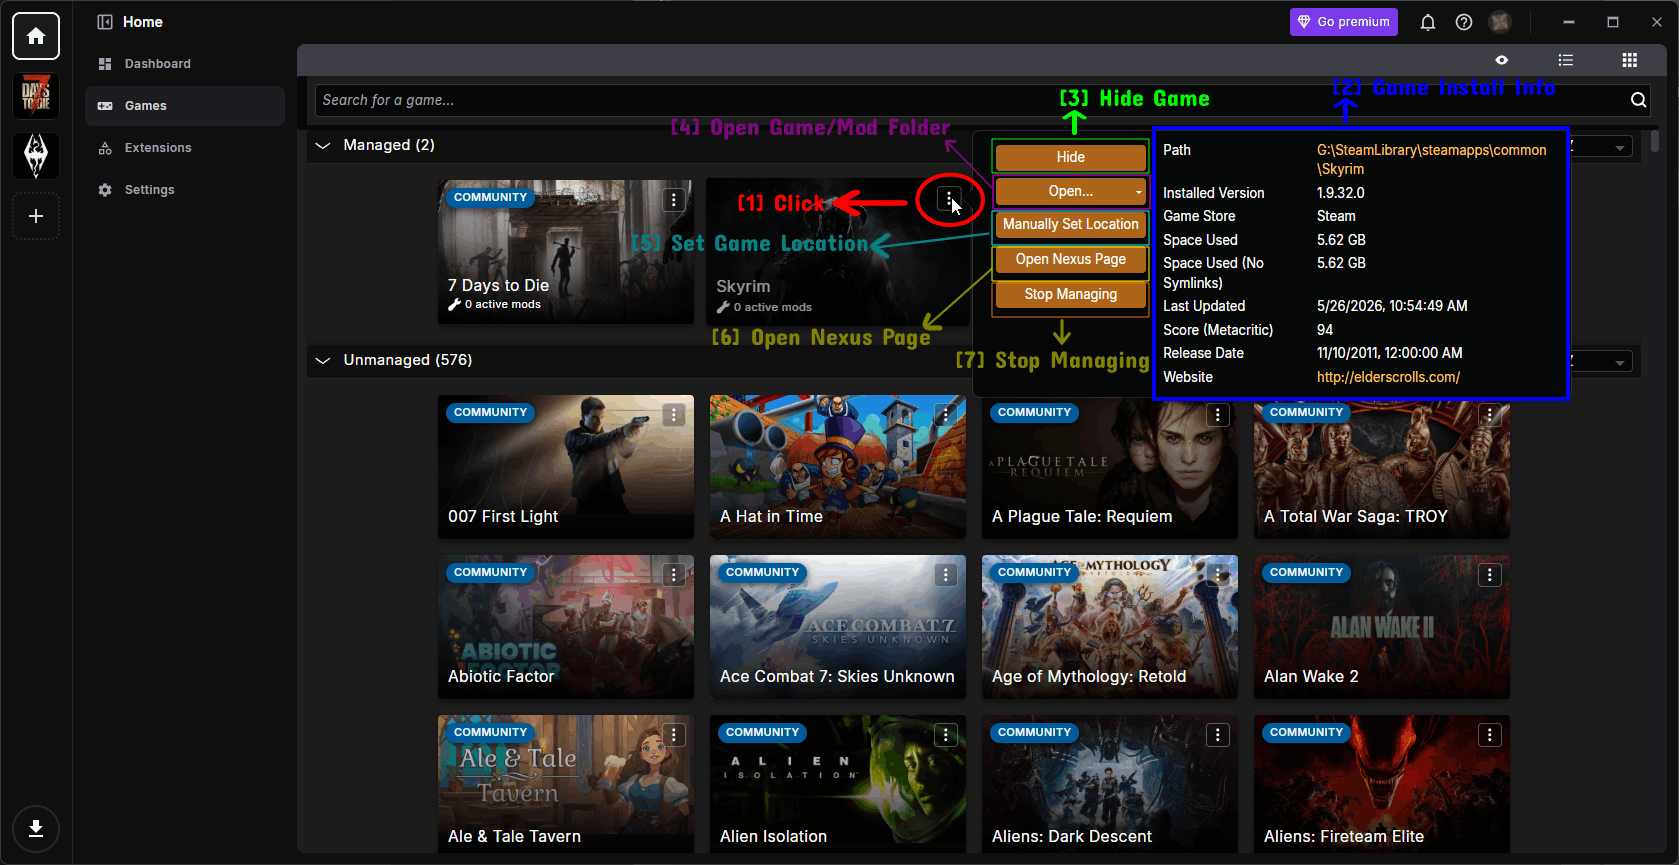Choose Open Nexus Page
Screen dimensions: 1679x865
(x=1070, y=260)
